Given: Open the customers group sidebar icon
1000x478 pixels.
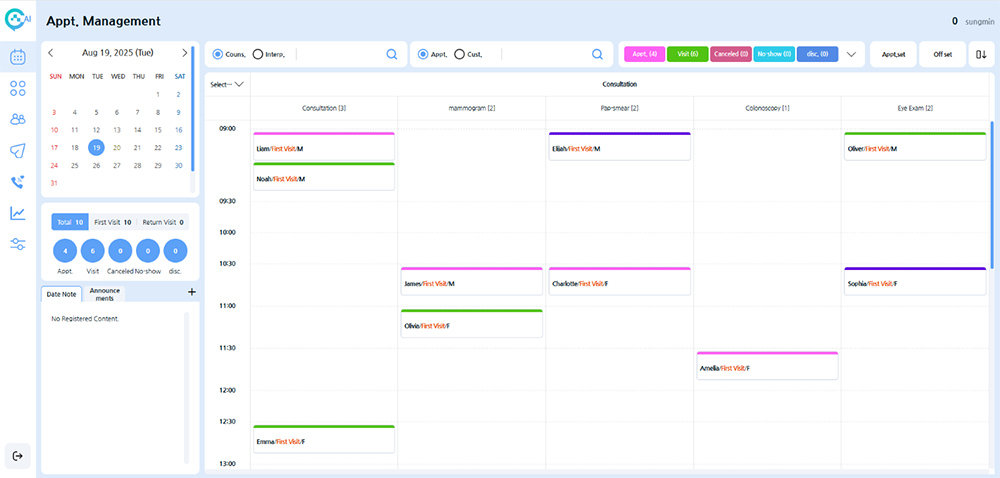Looking at the screenshot, I should (18, 119).
